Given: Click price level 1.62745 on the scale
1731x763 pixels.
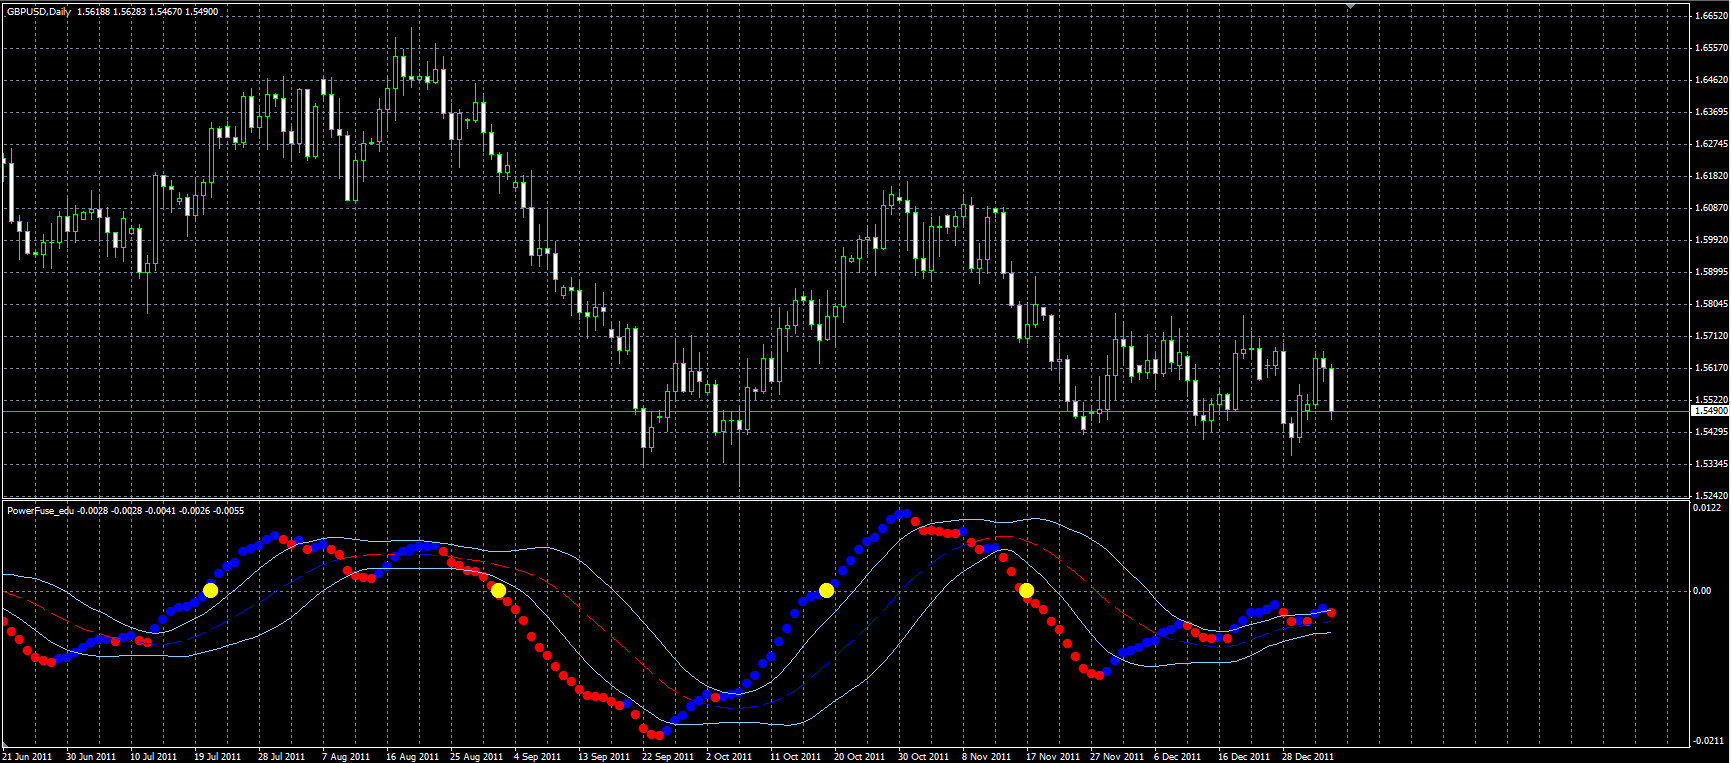Looking at the screenshot, I should [1712, 144].
